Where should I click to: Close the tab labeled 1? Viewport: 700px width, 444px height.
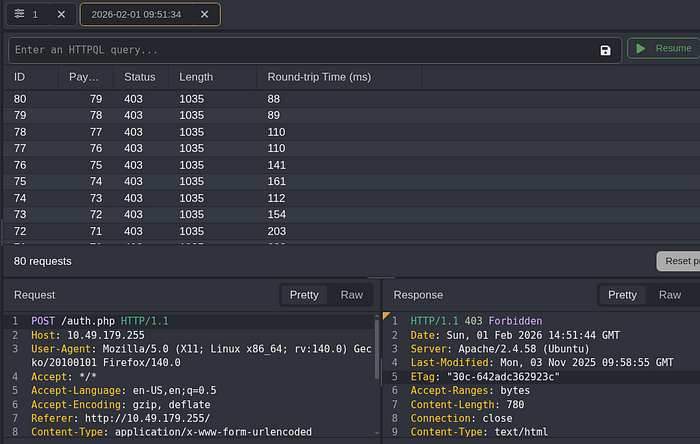(61, 14)
